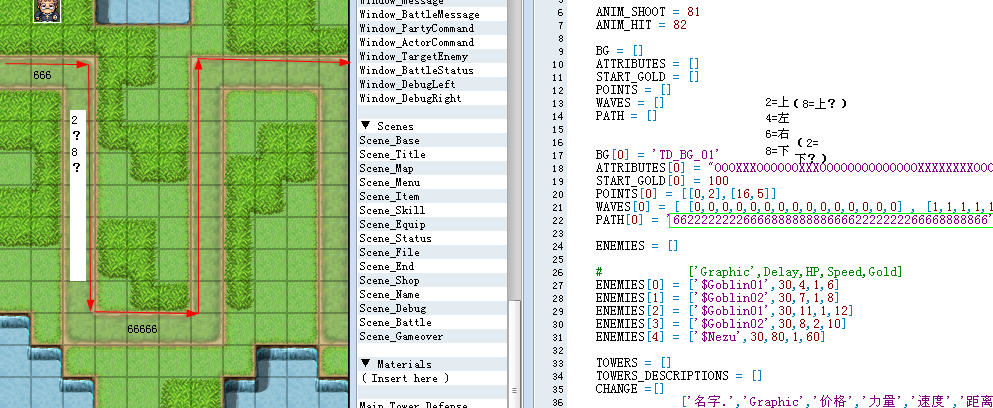Click the WAVES[0] array line
Screen dimensions: 993x408
pos(794,207)
